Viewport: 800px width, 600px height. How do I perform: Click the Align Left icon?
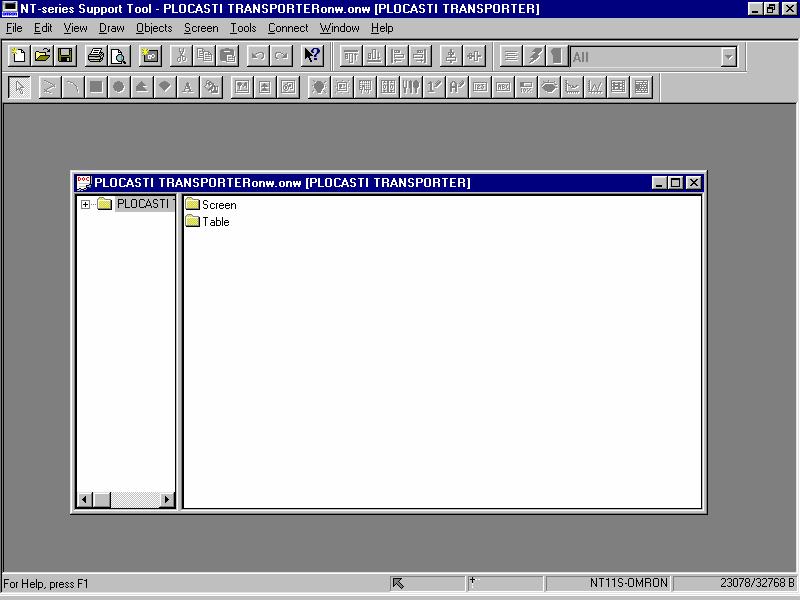tap(397, 56)
